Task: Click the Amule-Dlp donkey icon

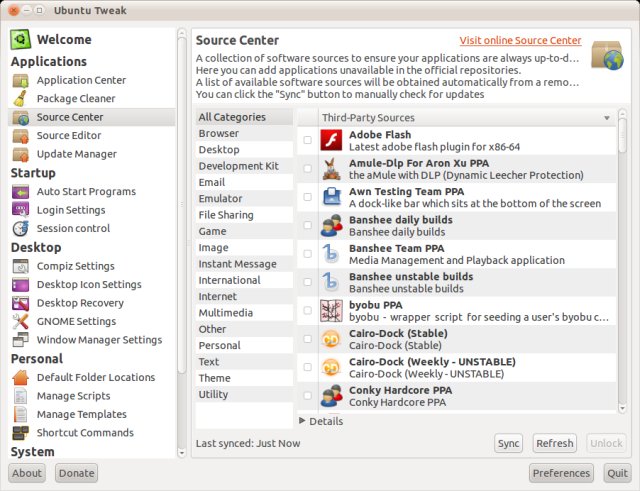Action: (x=331, y=169)
